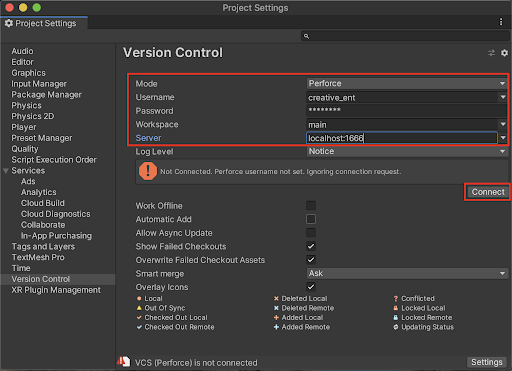Select the Physics 2D category
Viewport: 512px width, 371px height.
[33, 116]
